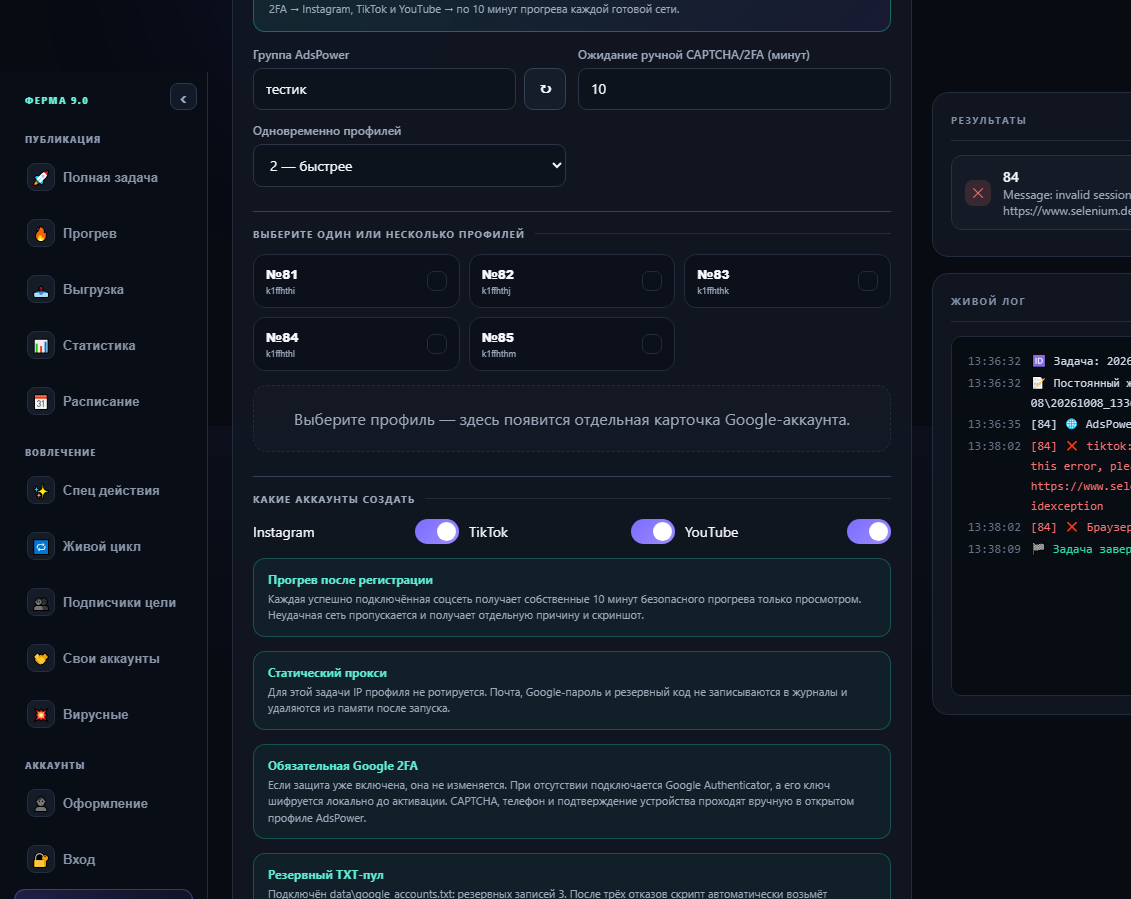Click the Статистика bar chart icon
1131x899 pixels.
[x=41, y=346]
